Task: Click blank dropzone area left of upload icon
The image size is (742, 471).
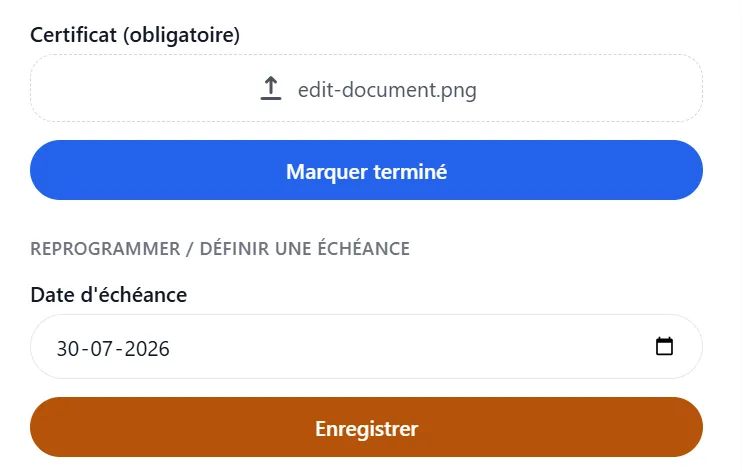Action: (144, 88)
